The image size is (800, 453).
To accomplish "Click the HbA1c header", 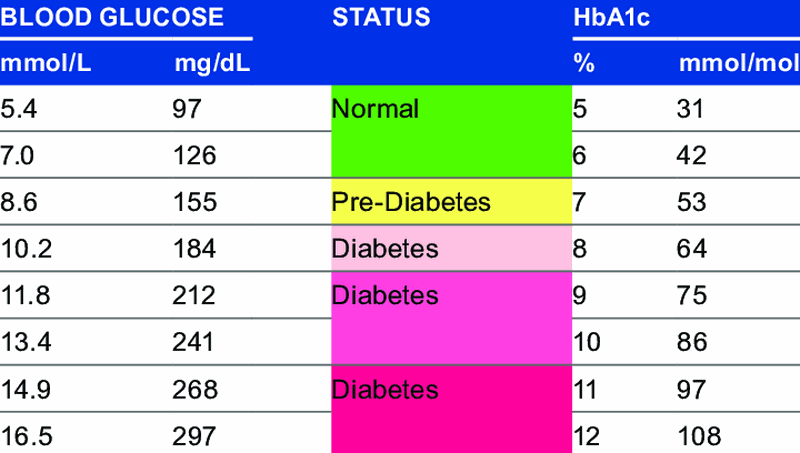I will (607, 17).
